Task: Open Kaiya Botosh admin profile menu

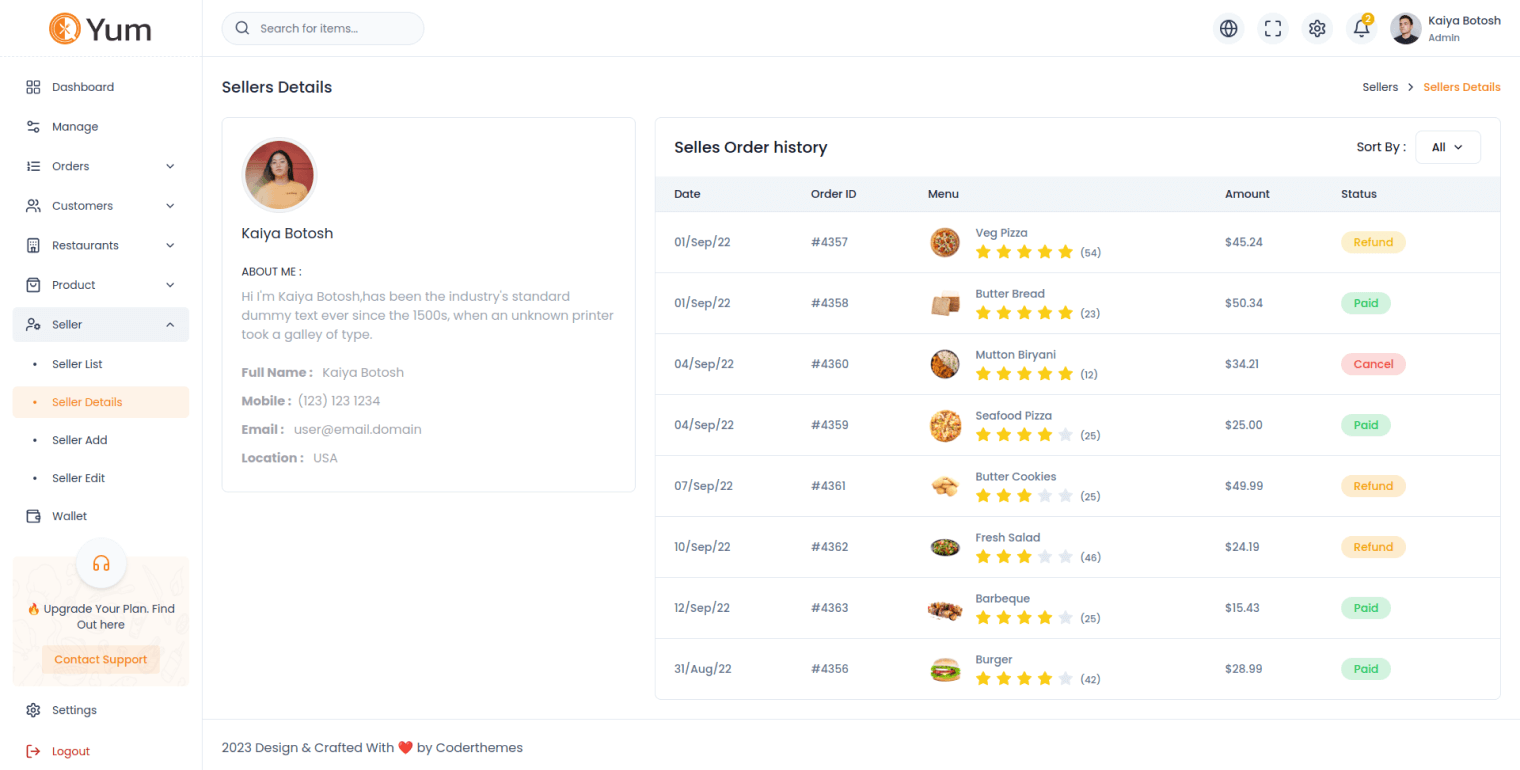Action: [1445, 29]
